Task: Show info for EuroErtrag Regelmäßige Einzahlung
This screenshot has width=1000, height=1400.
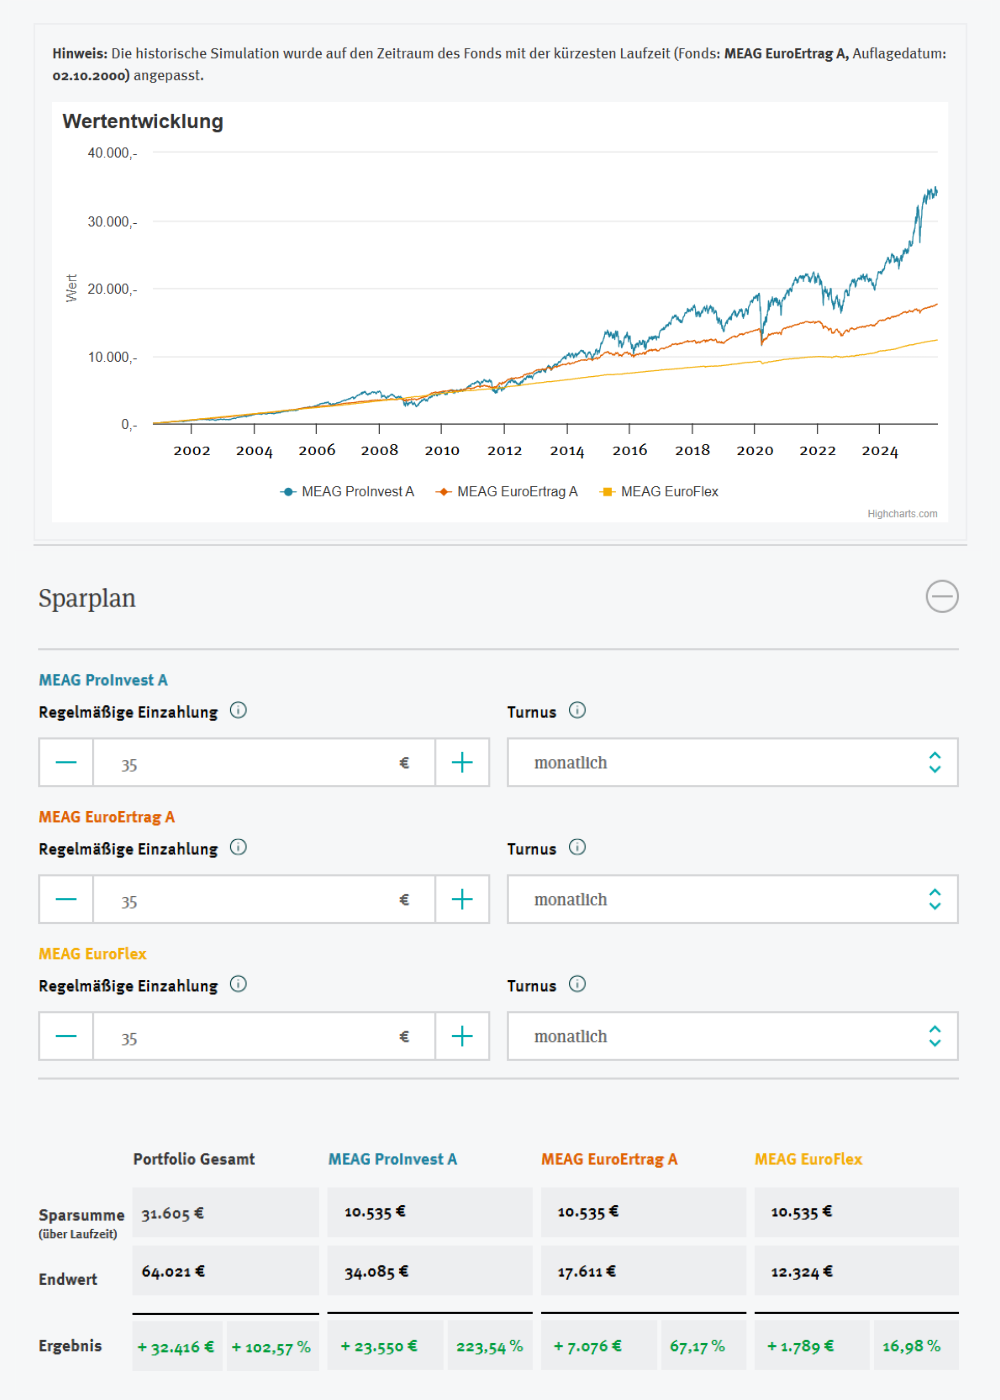Action: click(x=238, y=848)
